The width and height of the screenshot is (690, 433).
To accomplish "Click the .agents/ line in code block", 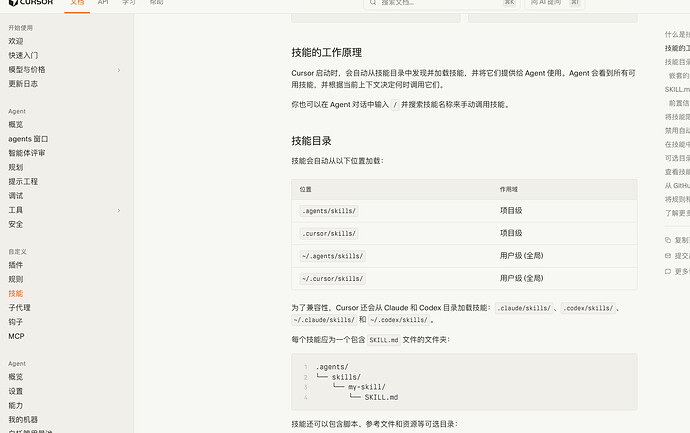I will pos(332,367).
